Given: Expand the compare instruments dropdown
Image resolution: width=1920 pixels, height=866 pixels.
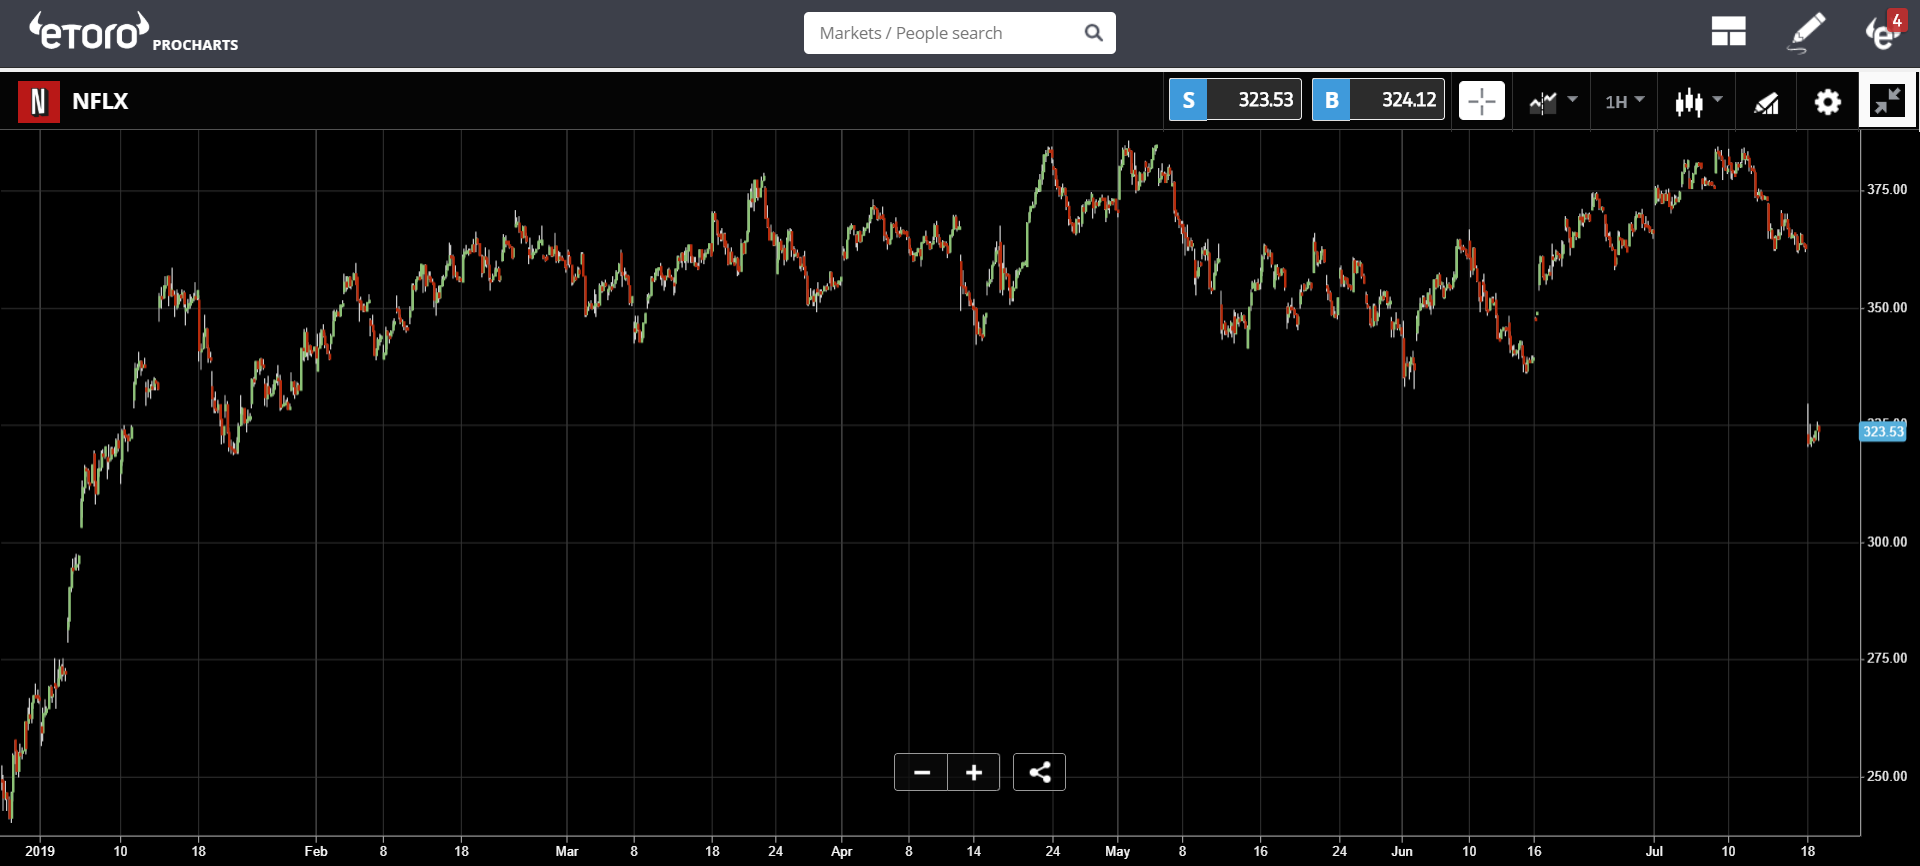Looking at the screenshot, I should (1552, 101).
